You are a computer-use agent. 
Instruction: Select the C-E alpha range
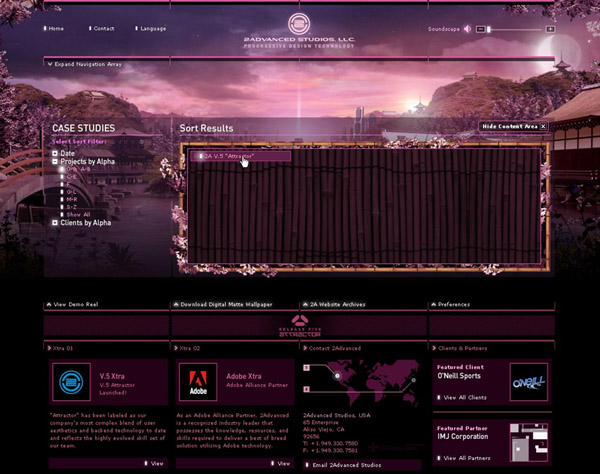click(x=69, y=177)
